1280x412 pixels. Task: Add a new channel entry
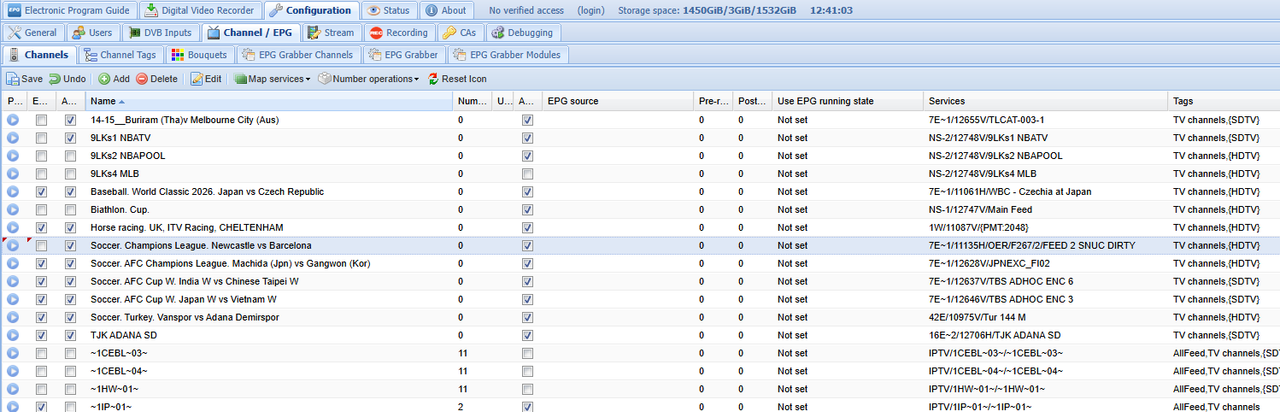point(114,79)
